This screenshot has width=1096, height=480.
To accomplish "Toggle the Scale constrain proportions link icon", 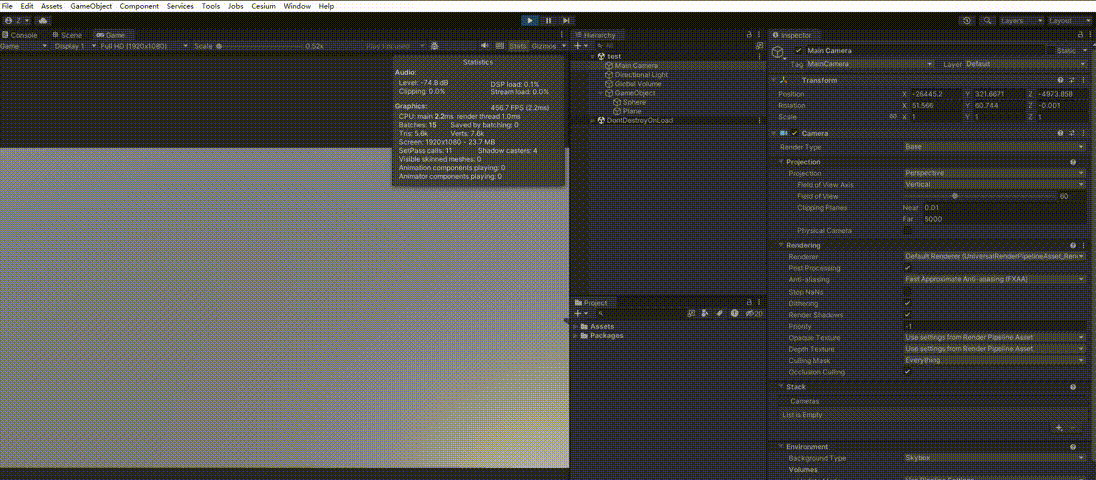I will 893,117.
